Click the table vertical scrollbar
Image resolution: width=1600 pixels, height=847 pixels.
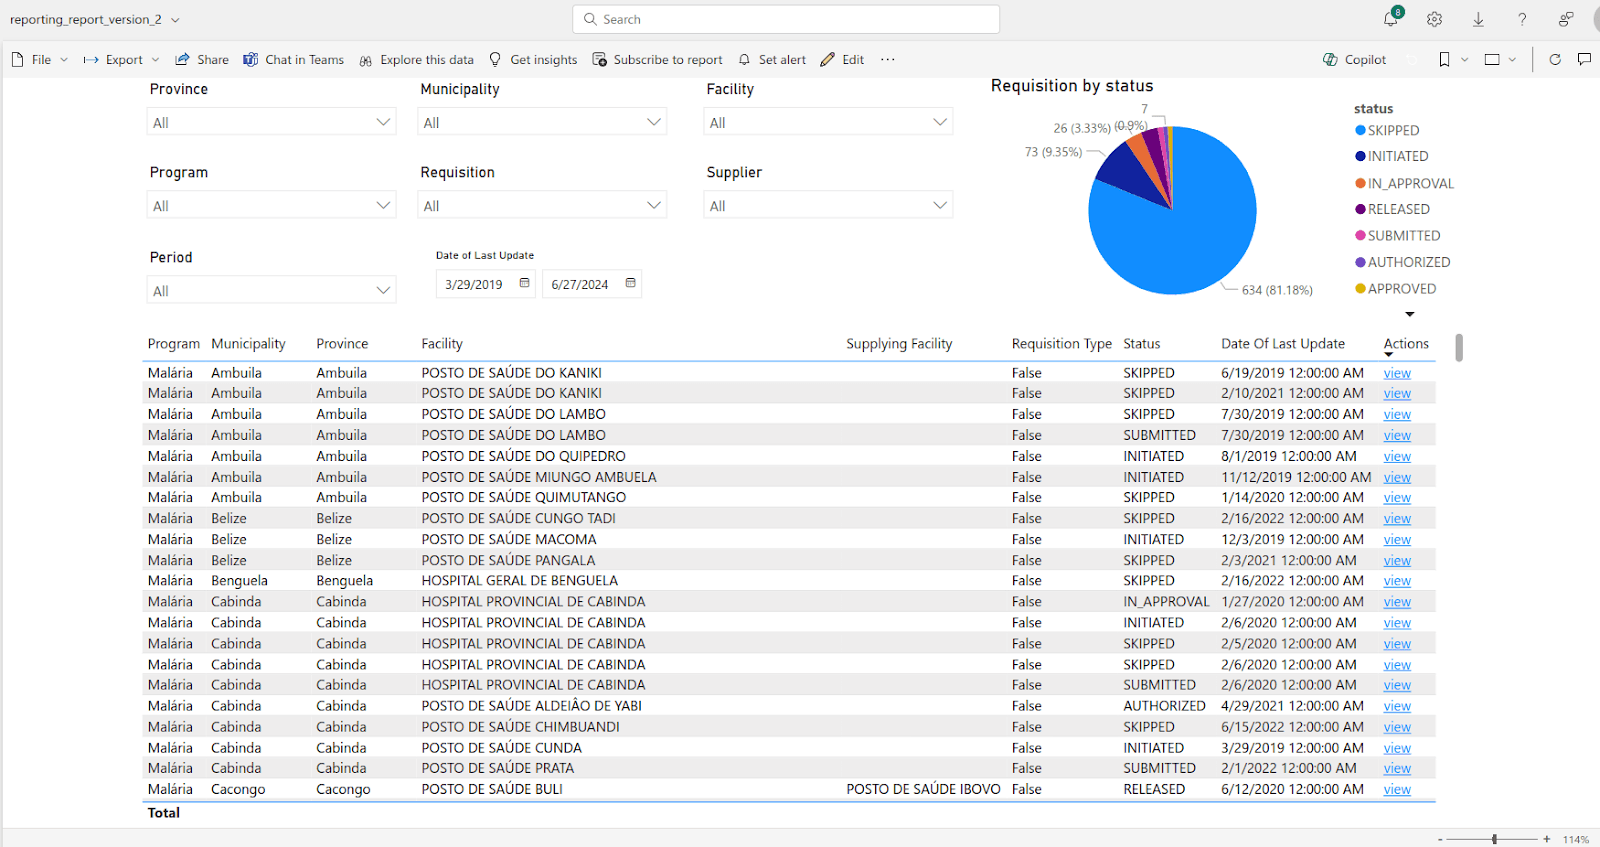(1459, 347)
